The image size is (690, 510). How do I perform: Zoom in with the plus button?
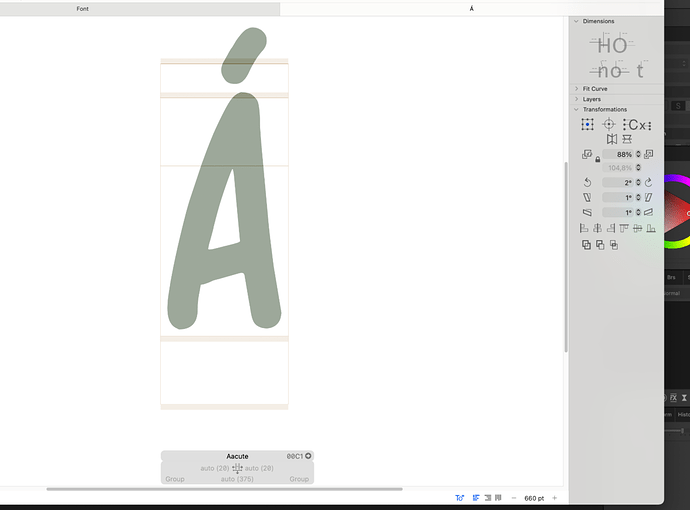[554, 498]
